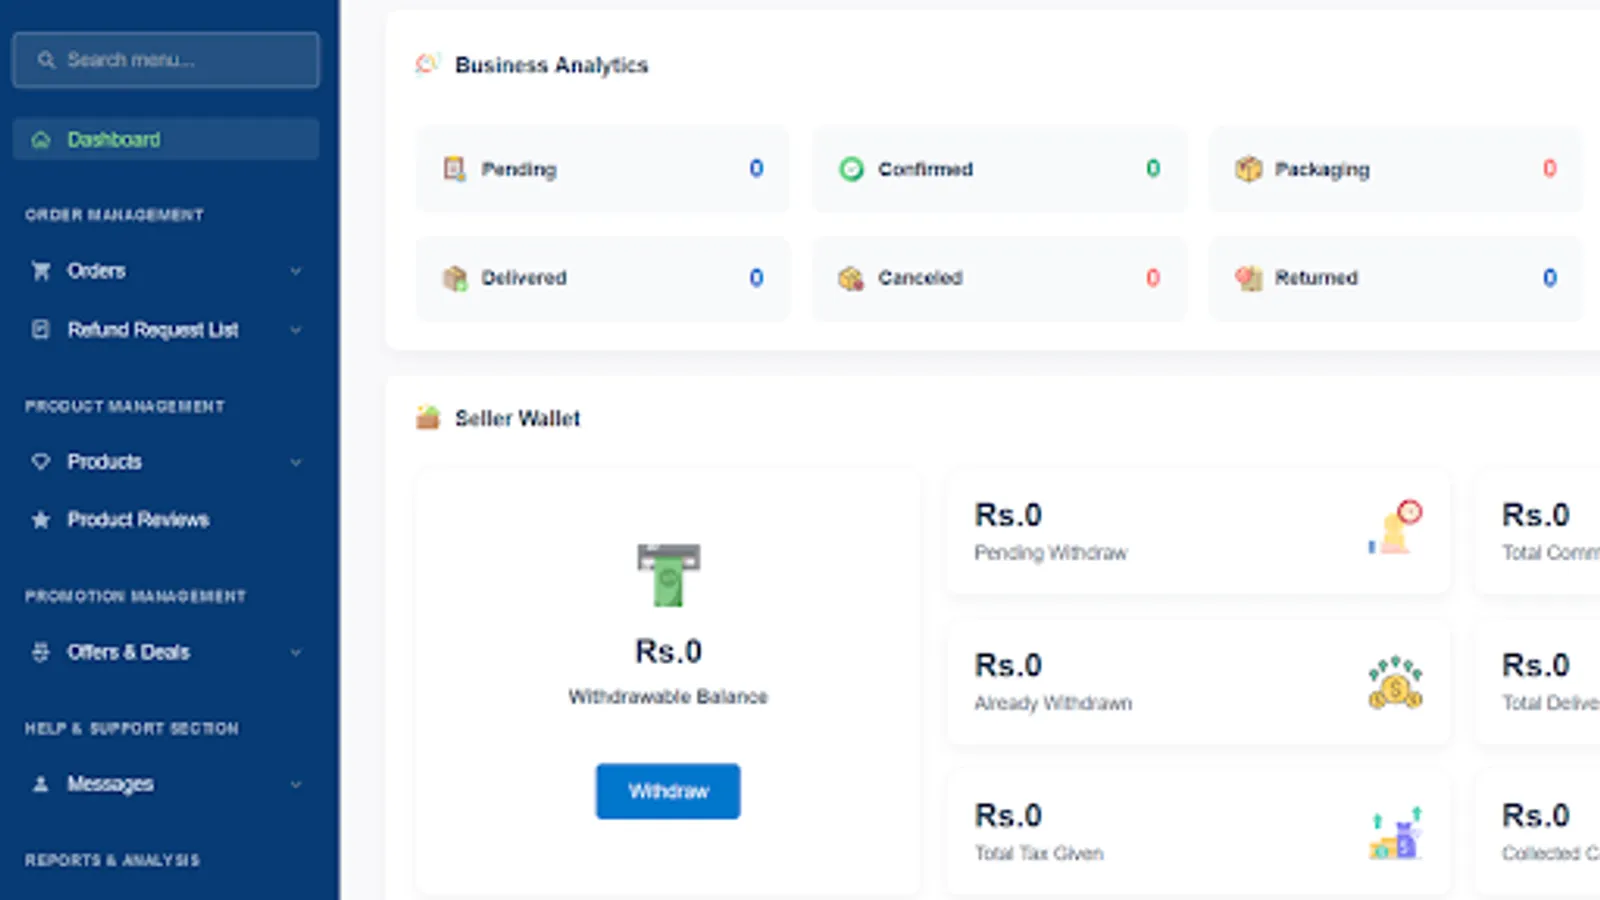Open the Delivered orders card
This screenshot has width=1600, height=900.
point(602,278)
